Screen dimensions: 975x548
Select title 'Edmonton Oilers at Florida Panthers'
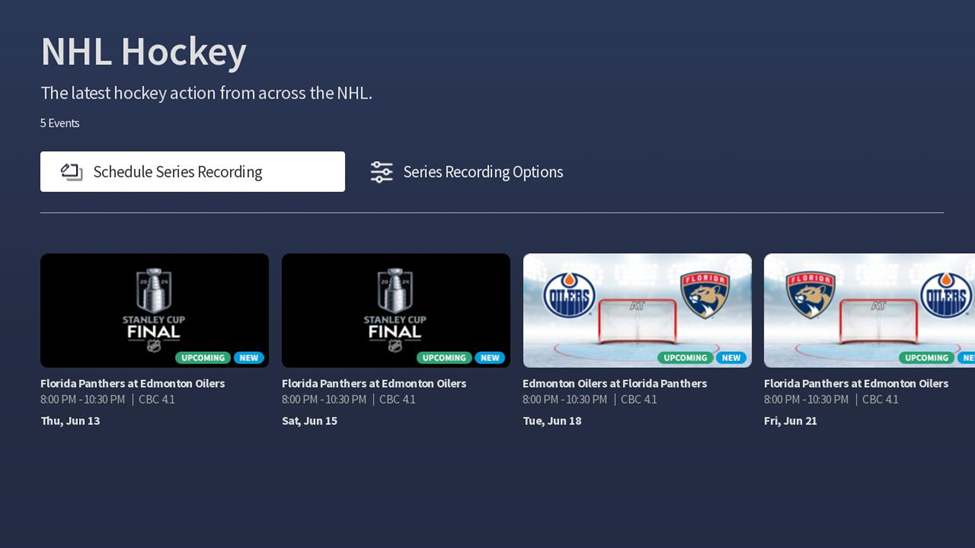[x=614, y=383]
